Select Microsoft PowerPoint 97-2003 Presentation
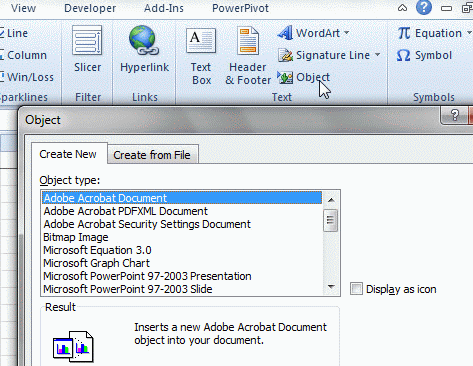473x366 pixels. click(x=182, y=276)
